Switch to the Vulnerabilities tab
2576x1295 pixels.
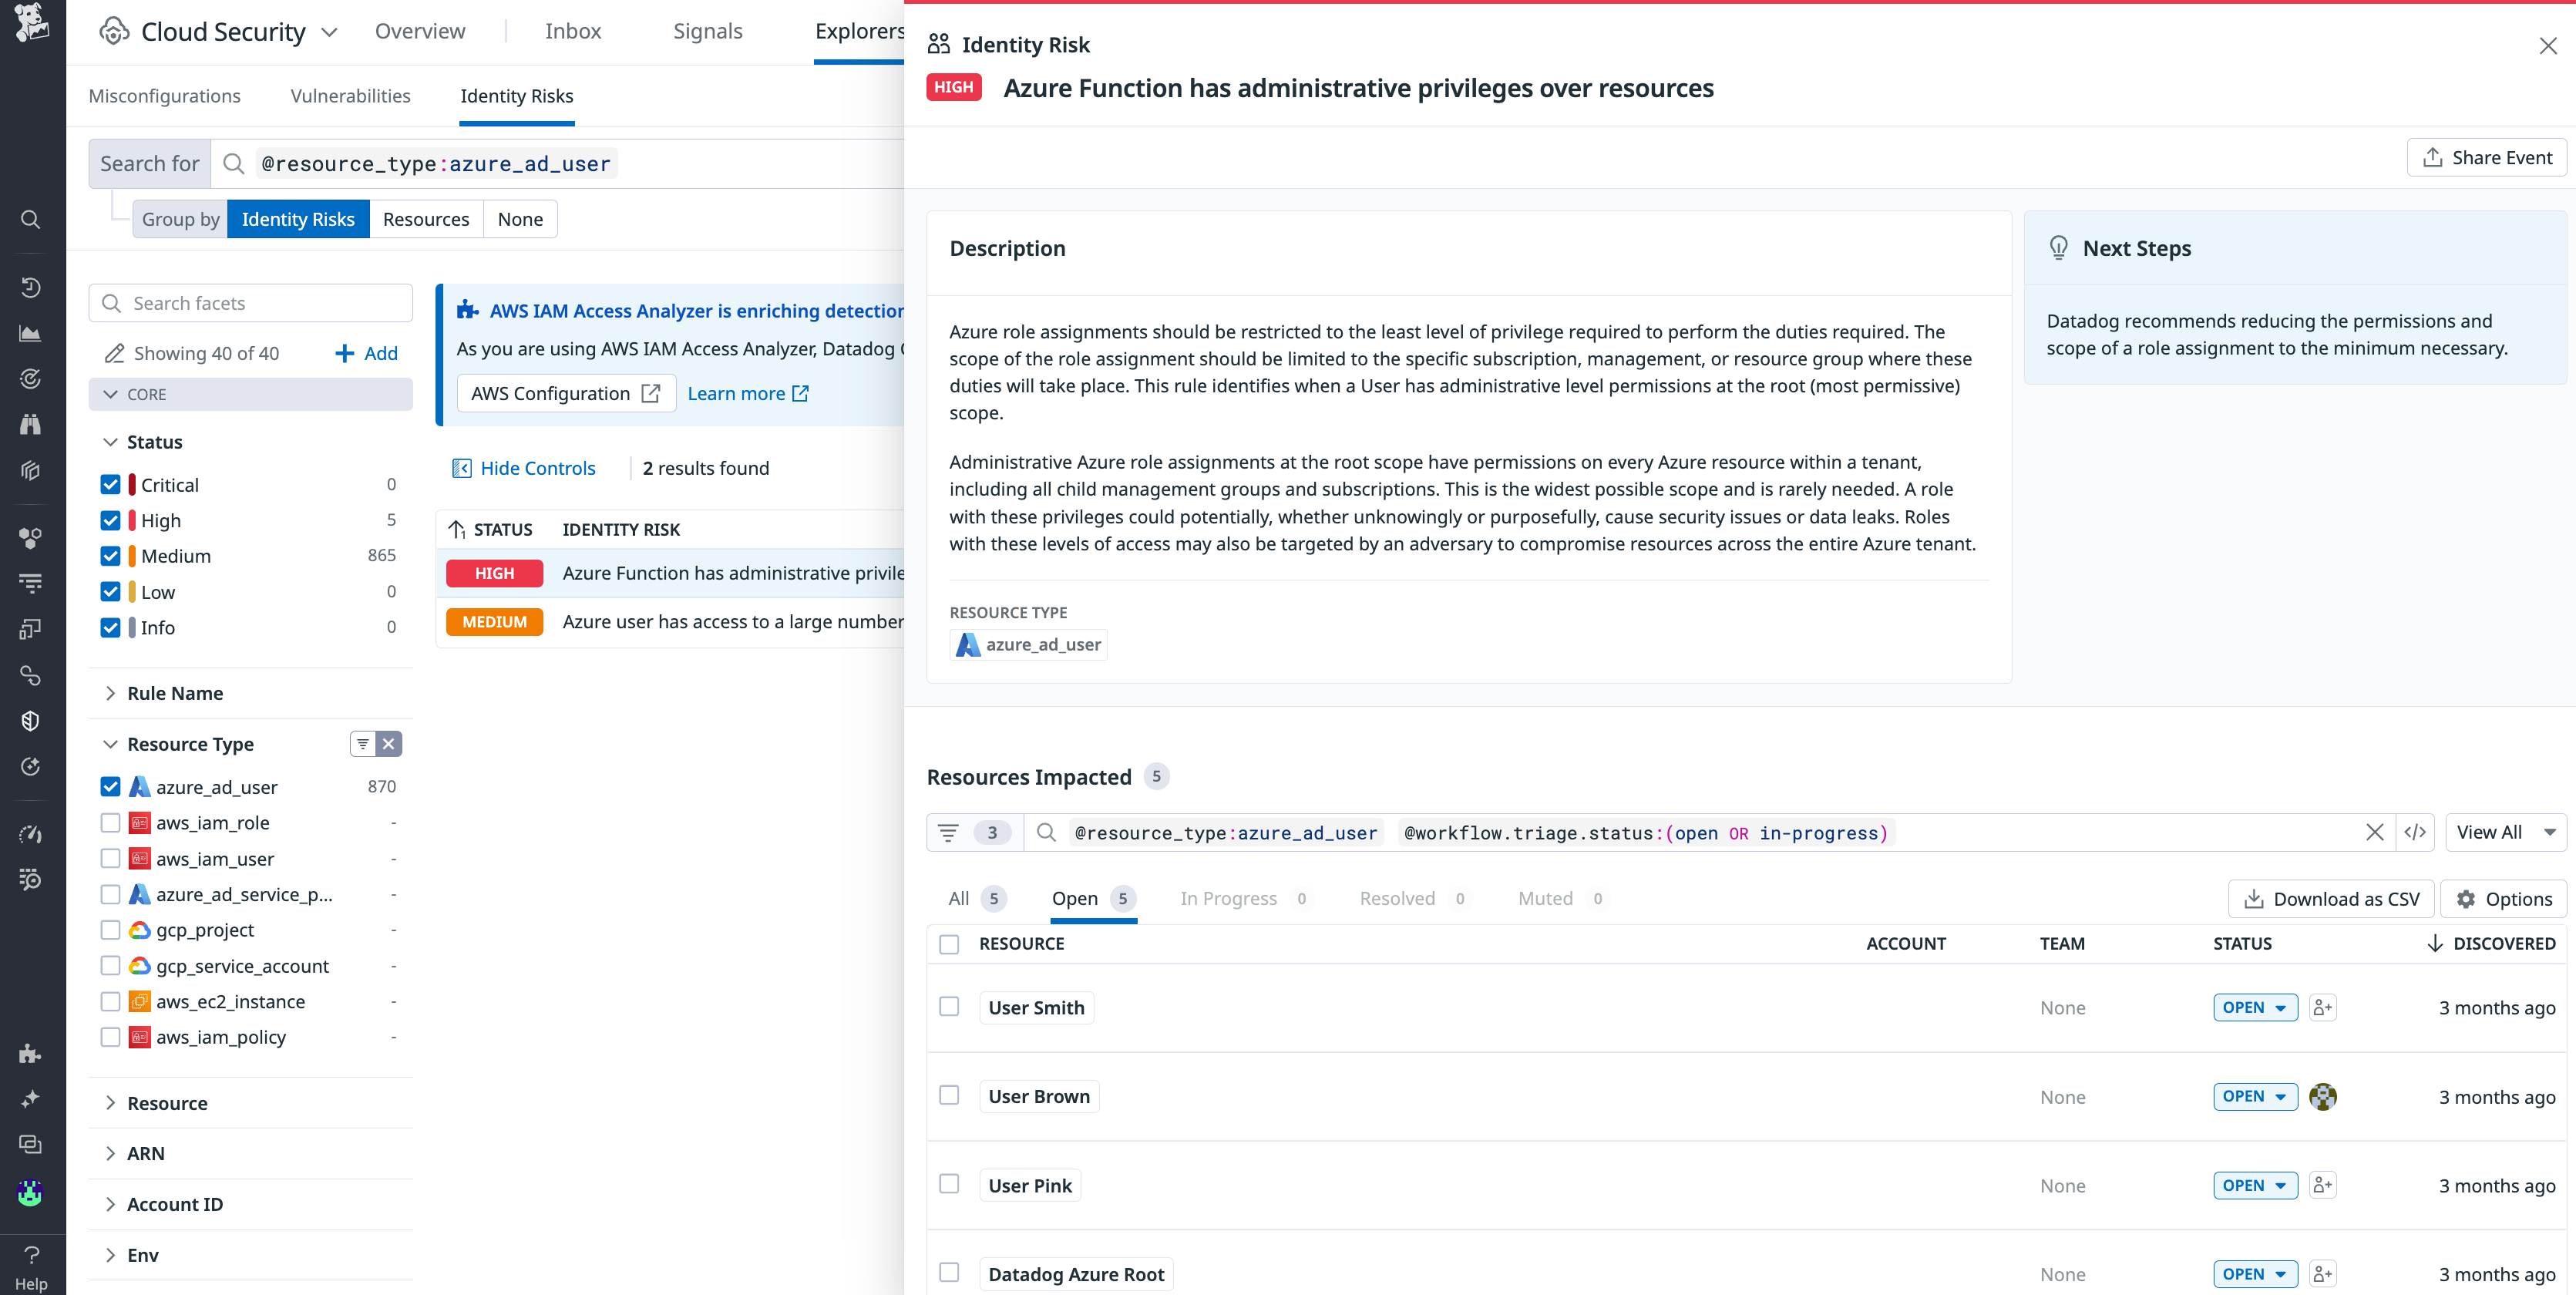tap(350, 96)
